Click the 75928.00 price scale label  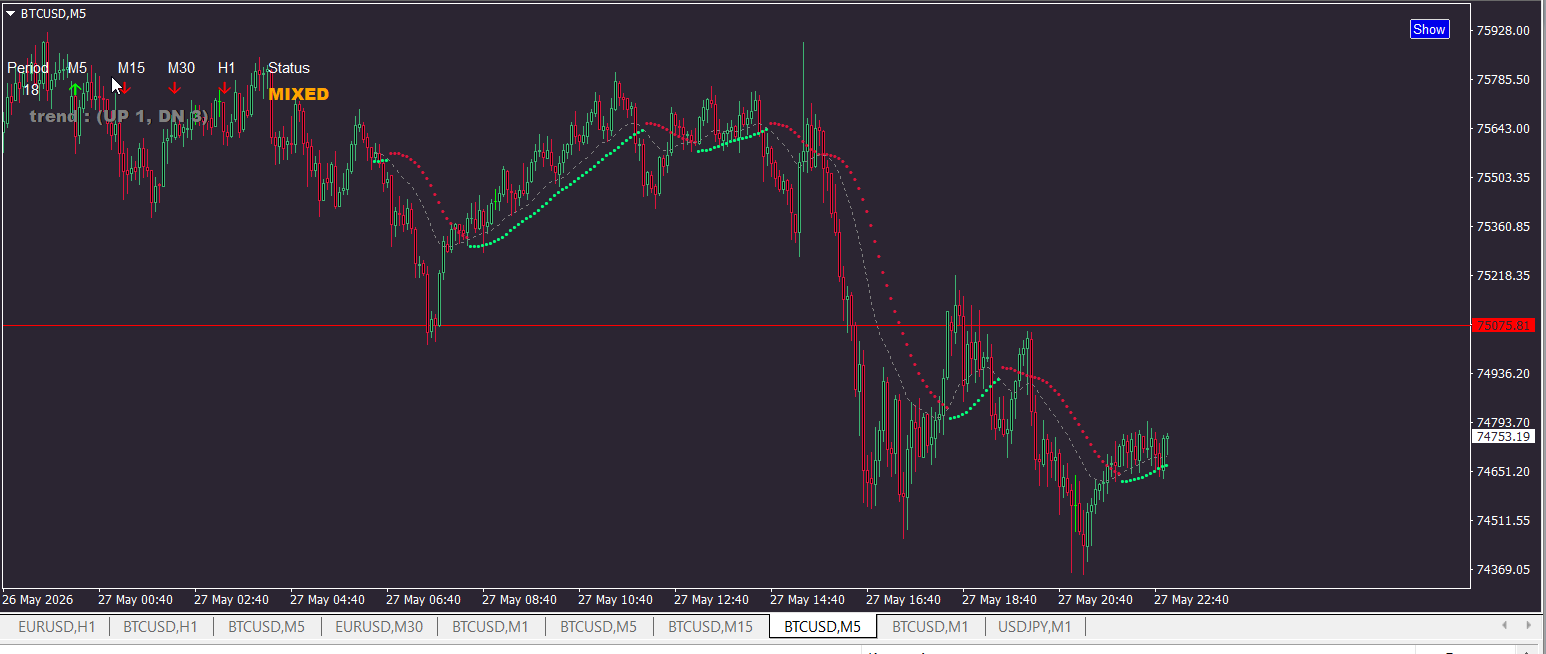click(x=1503, y=31)
